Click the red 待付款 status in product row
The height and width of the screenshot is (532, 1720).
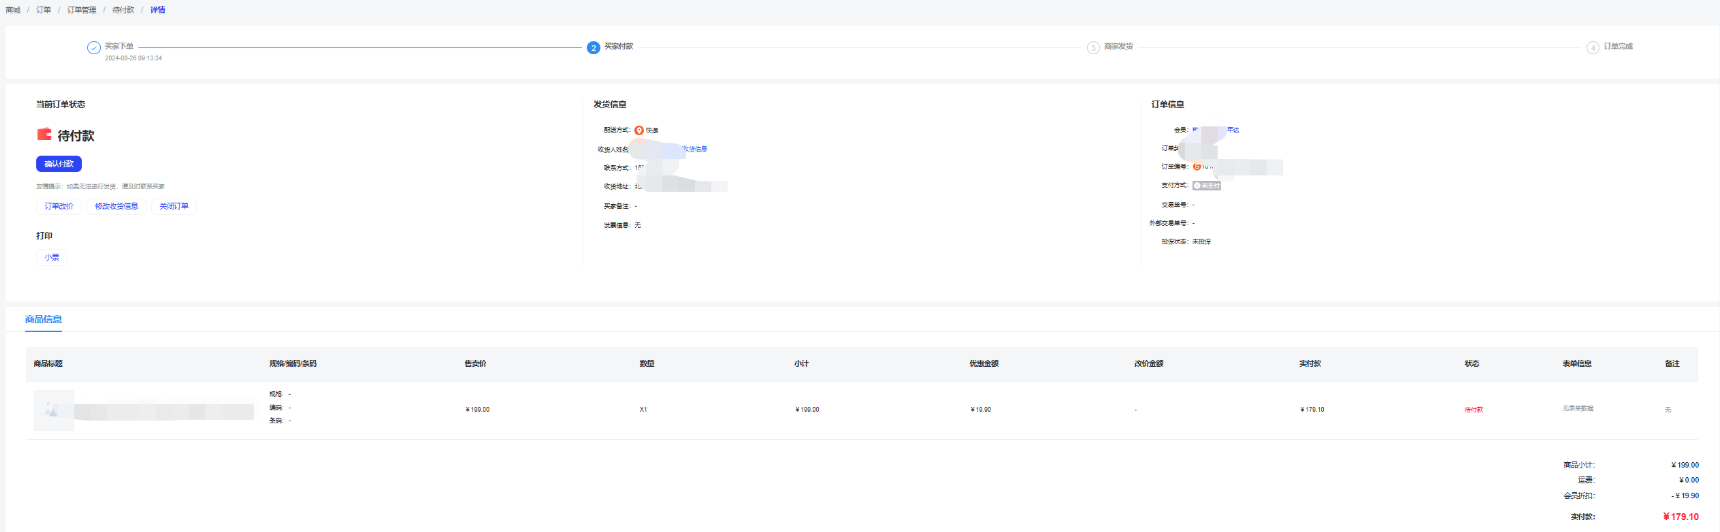1473,409
